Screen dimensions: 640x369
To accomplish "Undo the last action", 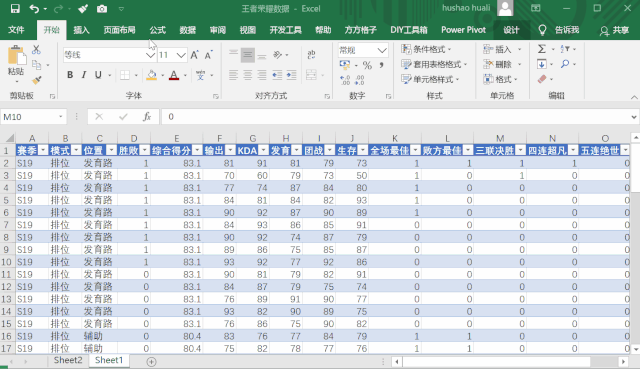I will [34, 9].
